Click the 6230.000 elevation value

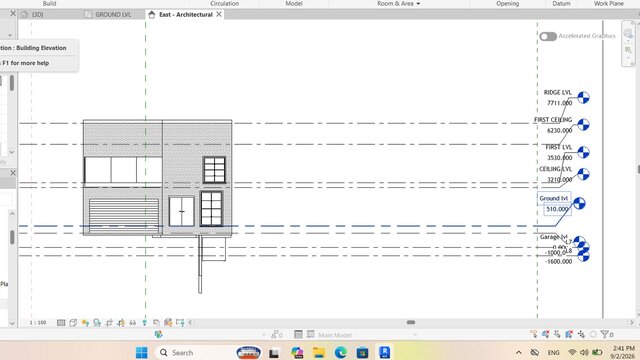[560, 131]
